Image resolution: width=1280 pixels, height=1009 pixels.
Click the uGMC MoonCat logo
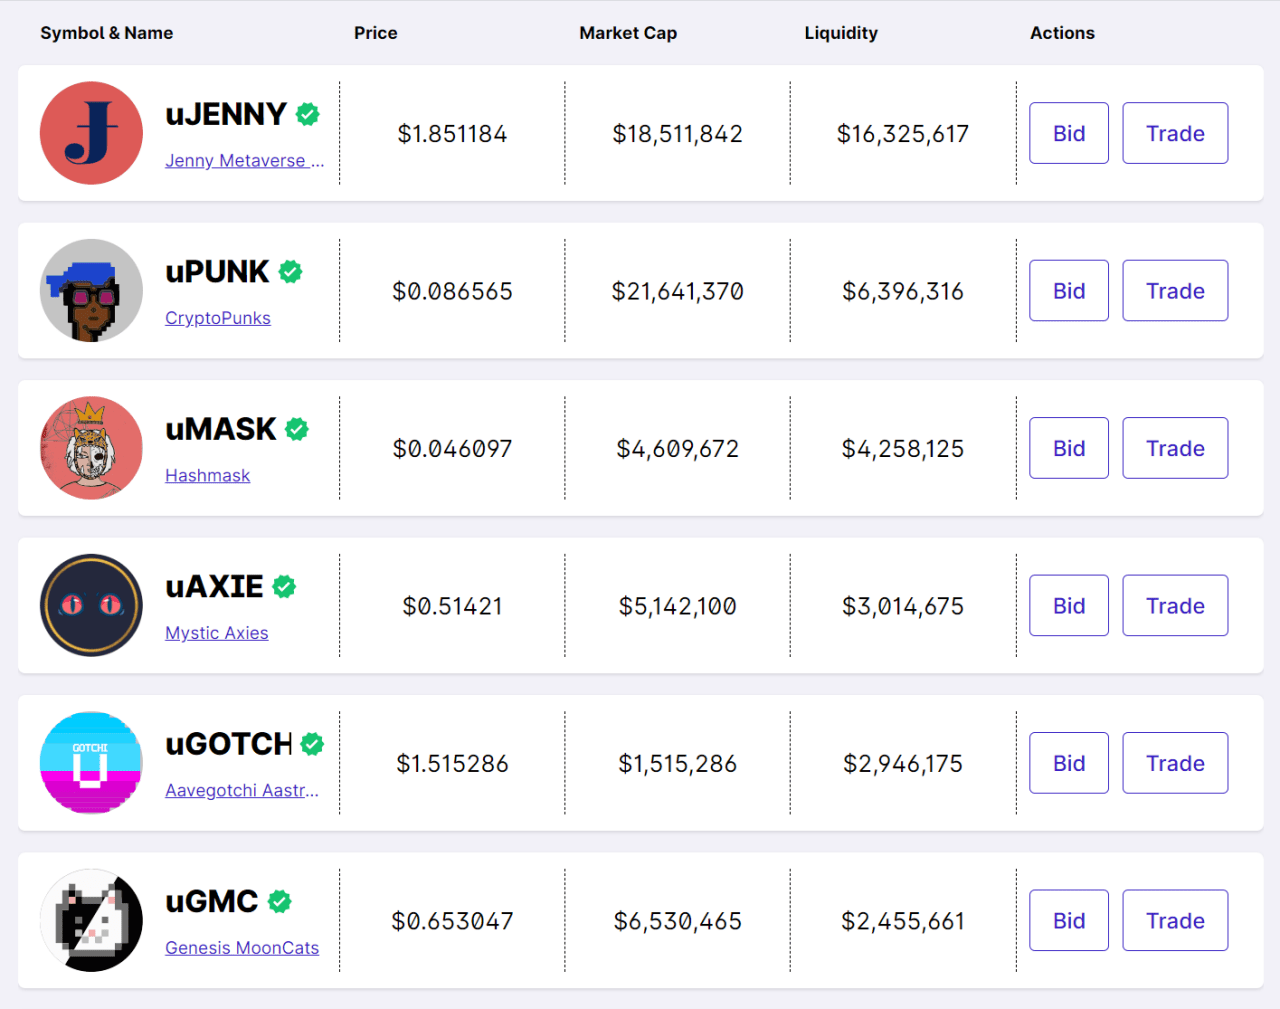point(91,921)
